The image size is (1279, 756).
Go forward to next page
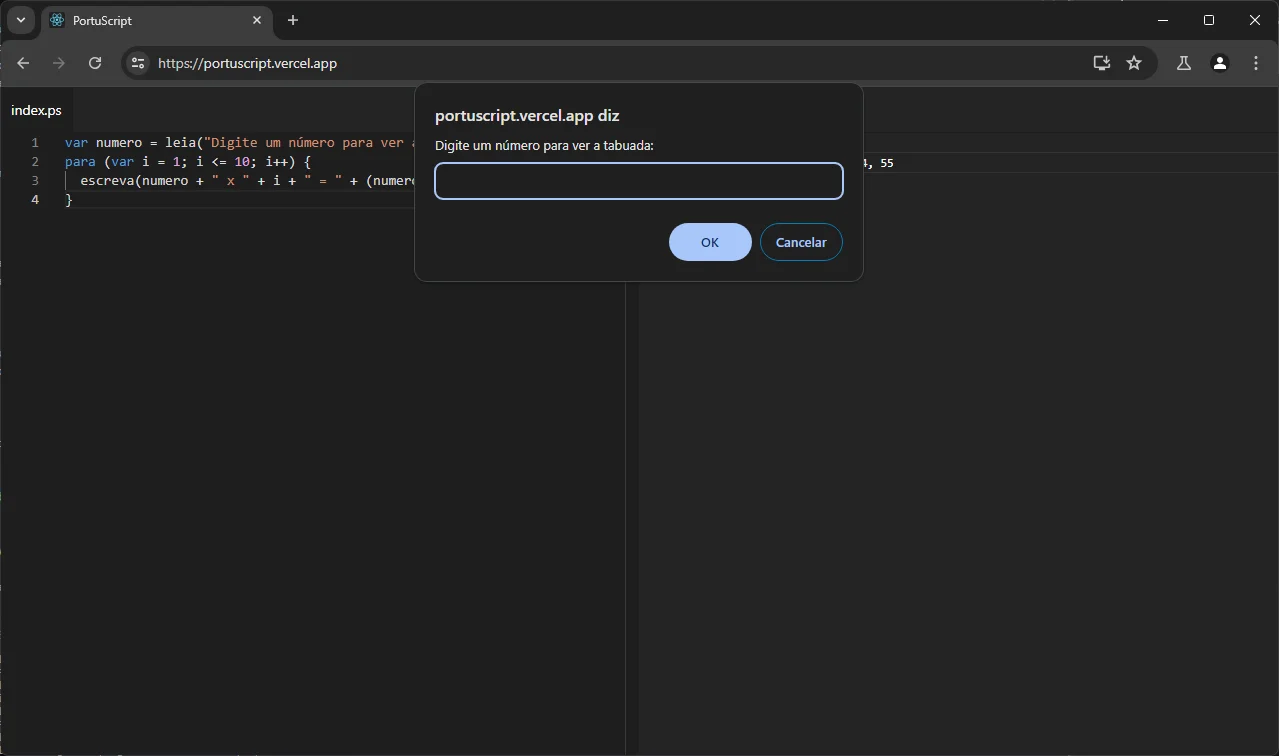click(59, 63)
